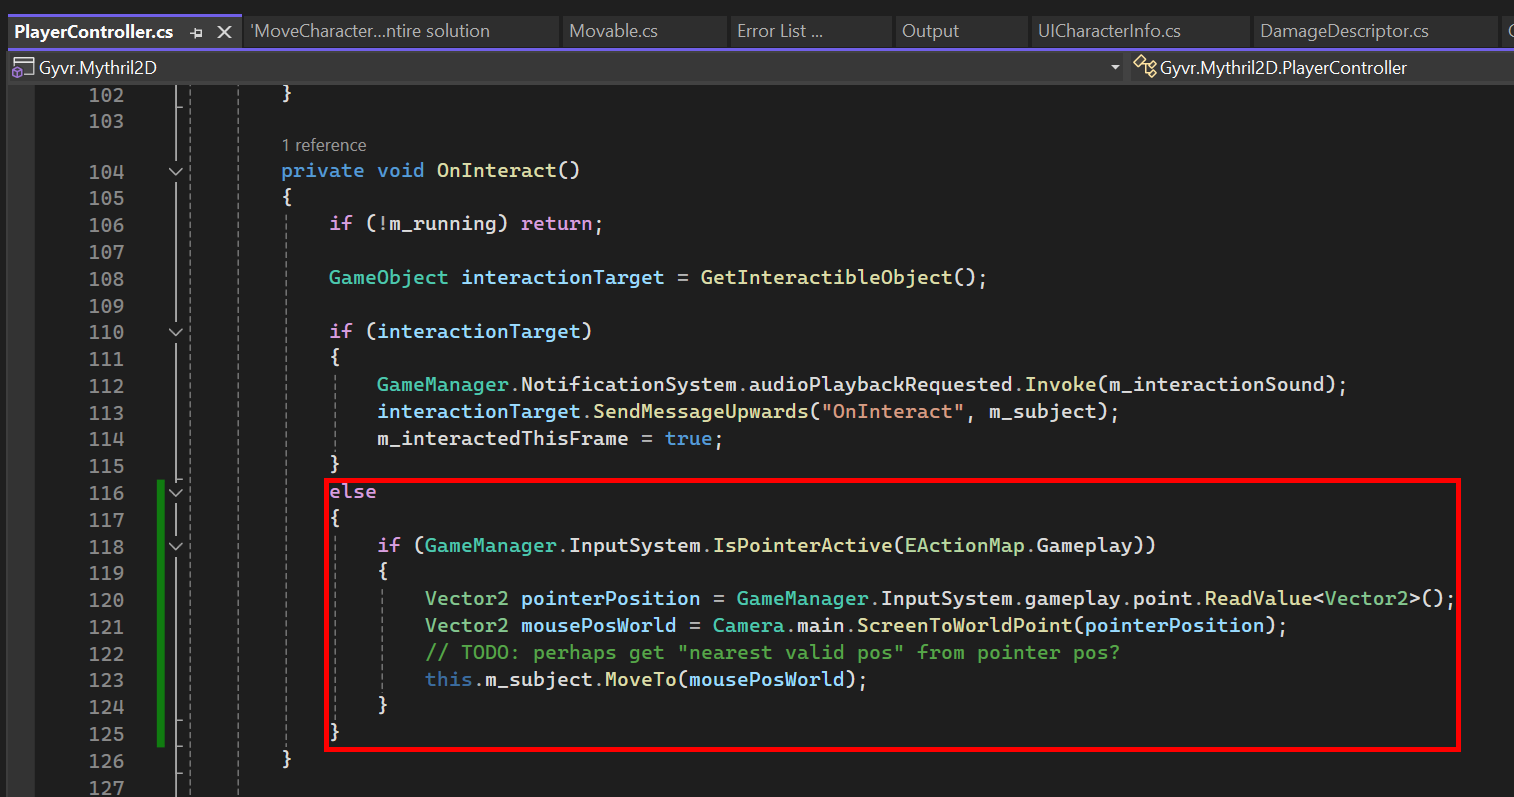
Task: Open the Gyvr.Mythril2D.PlayerController member navigation dropdown
Action: pyautogui.click(x=1290, y=66)
